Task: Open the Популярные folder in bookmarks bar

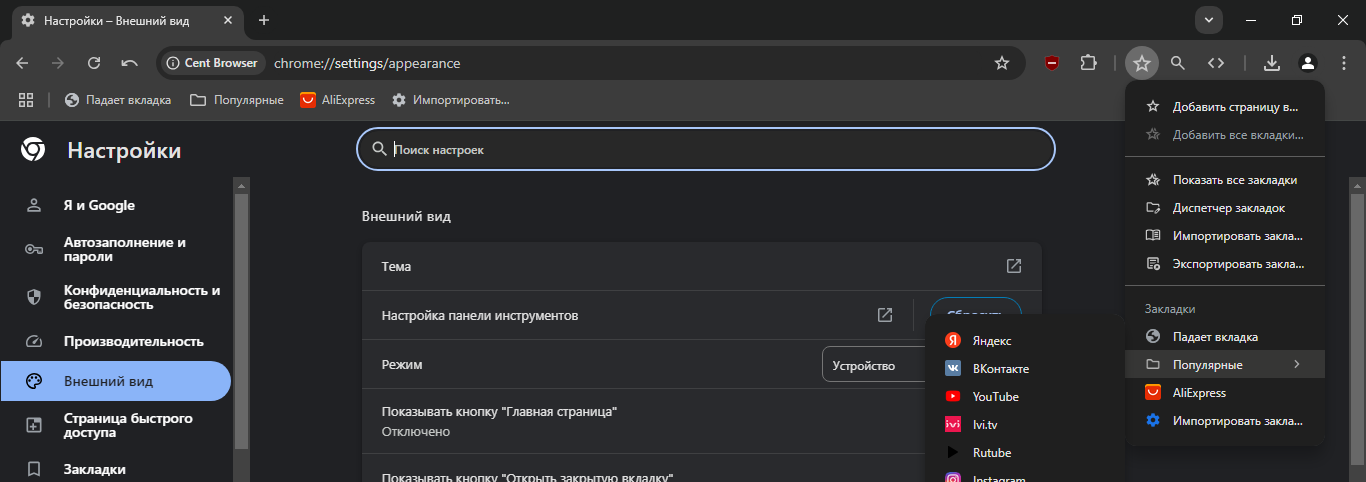Action: point(237,100)
